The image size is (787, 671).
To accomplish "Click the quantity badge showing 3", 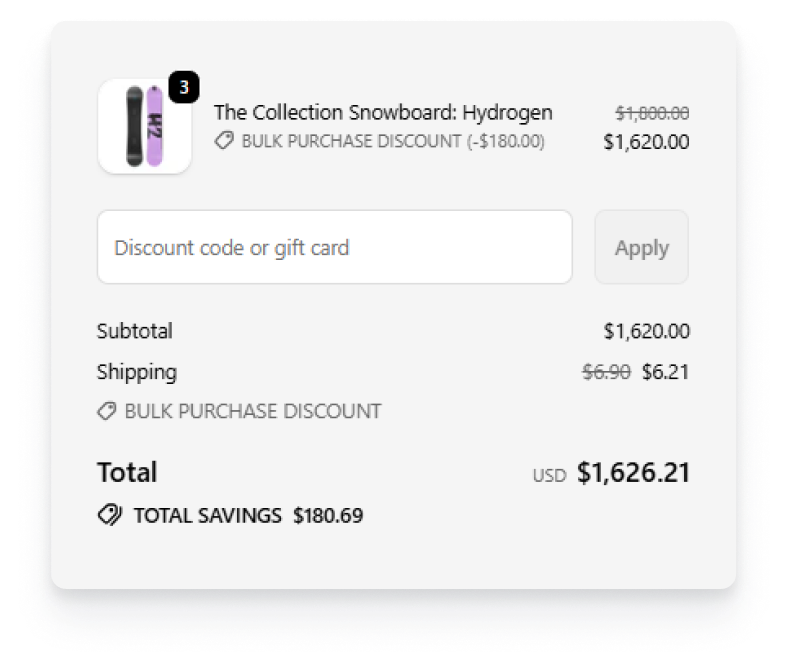I will point(183,88).
